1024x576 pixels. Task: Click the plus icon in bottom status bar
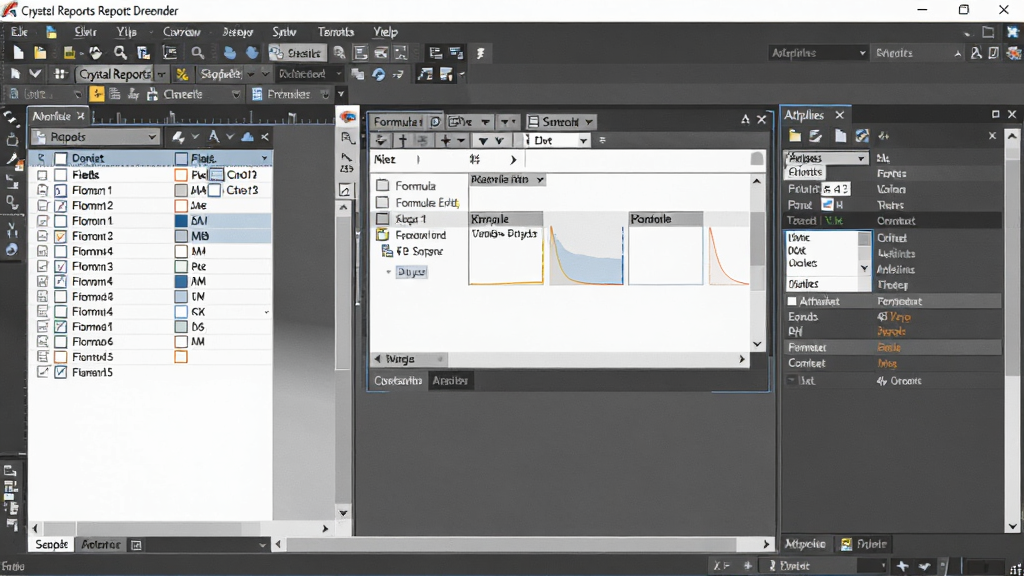click(x=902, y=566)
